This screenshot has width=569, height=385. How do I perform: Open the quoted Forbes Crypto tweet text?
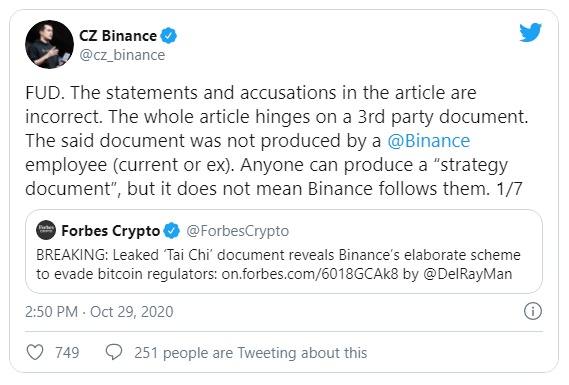click(x=278, y=265)
